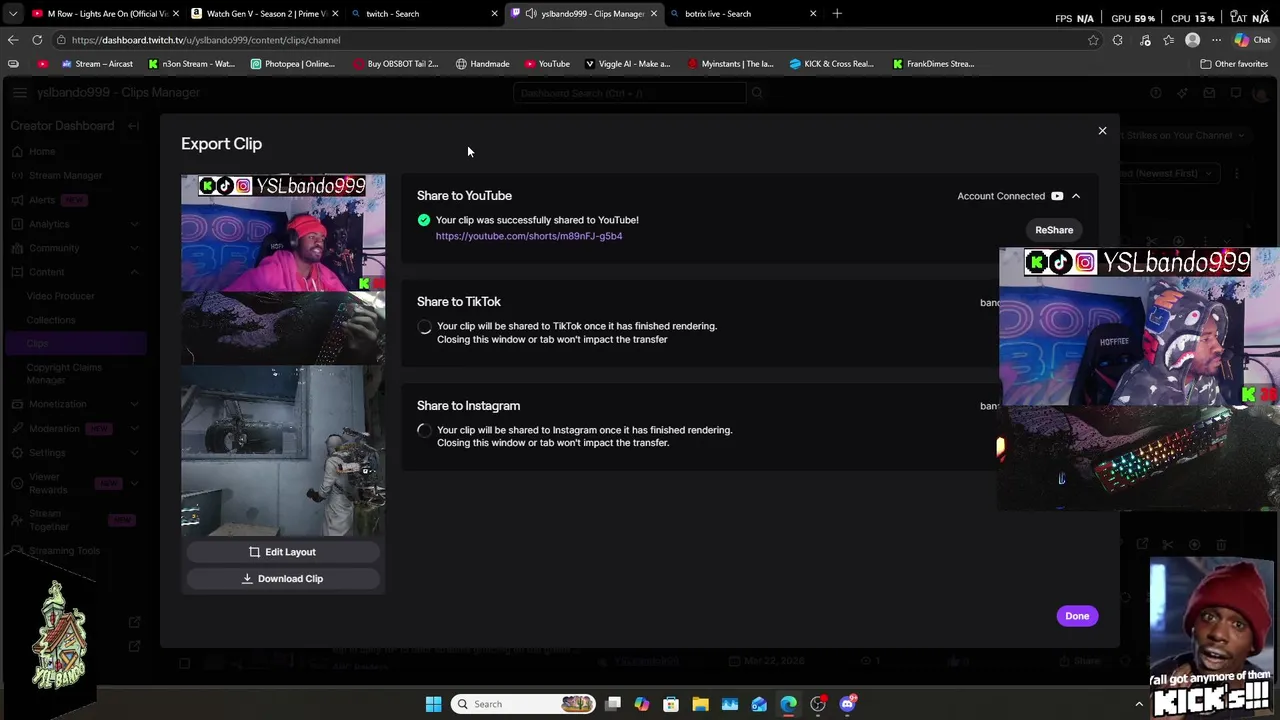This screenshot has height=720, width=1280.
Task: Click the taskbar Search box
Action: [523, 704]
